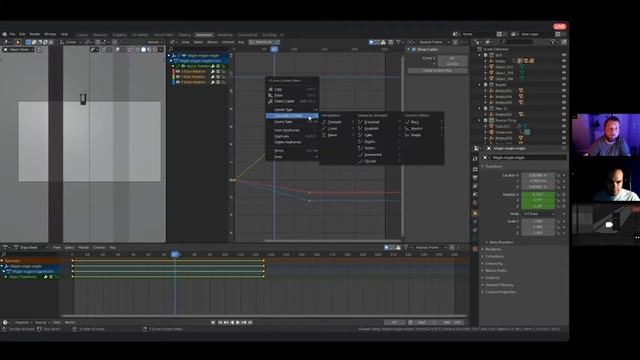The image size is (640, 360).
Task: Play the animation in reverse
Action: (x=232, y=322)
